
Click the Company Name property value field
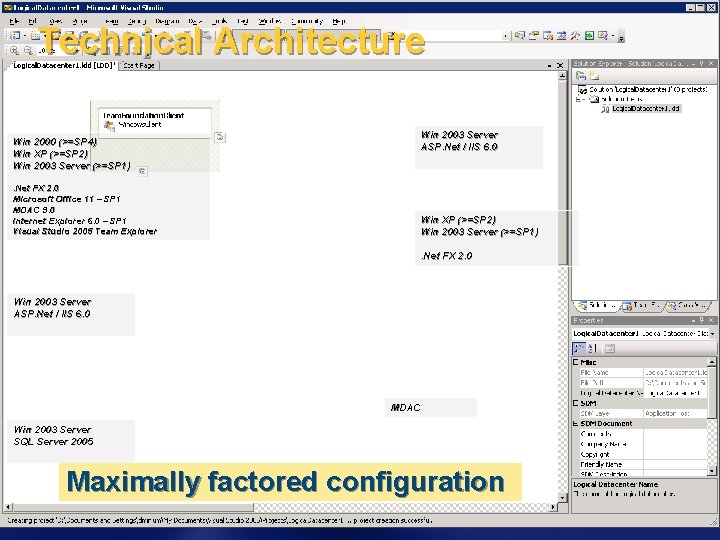(x=675, y=444)
